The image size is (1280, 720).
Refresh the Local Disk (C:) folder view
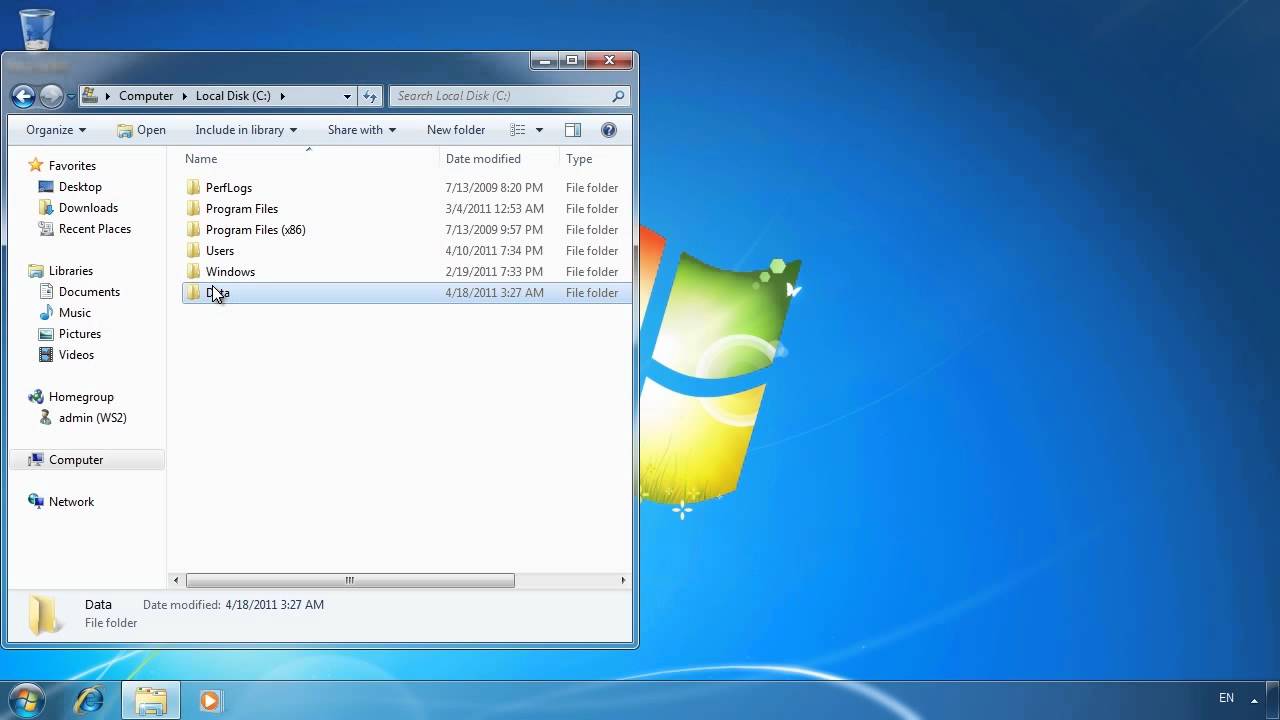click(x=370, y=96)
